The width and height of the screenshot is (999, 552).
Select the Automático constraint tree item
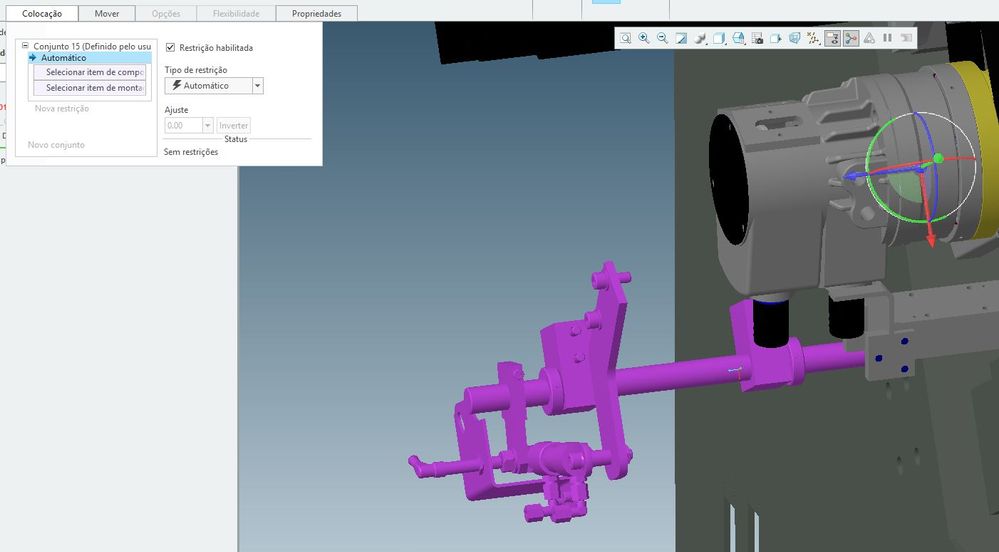point(63,58)
